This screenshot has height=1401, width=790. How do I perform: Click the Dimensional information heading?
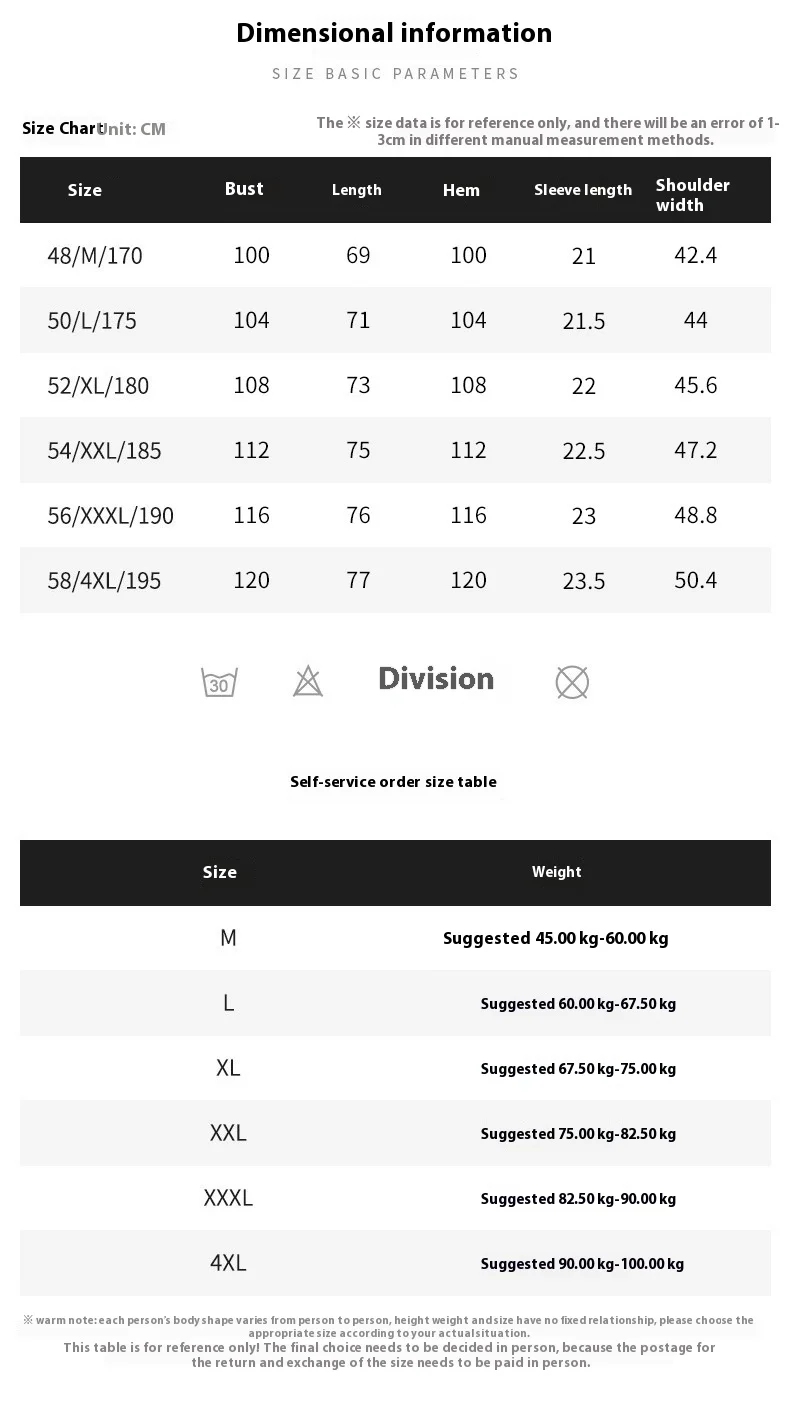[394, 33]
